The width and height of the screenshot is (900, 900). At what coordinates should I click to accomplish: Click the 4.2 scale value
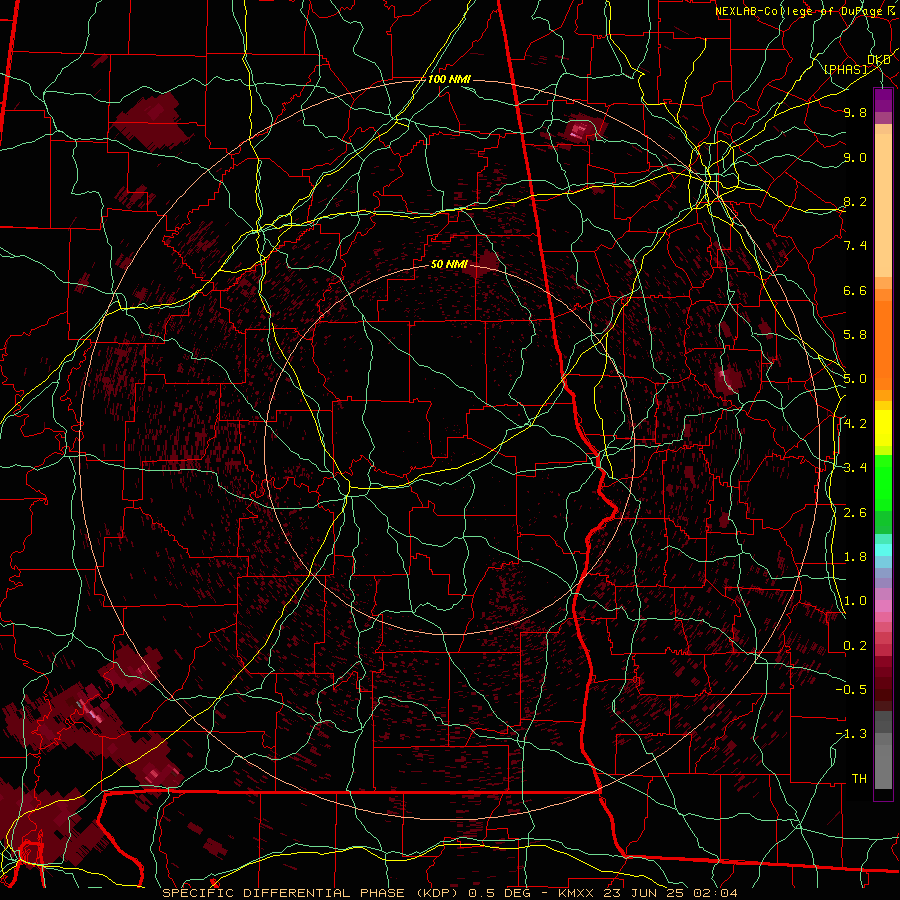pyautogui.click(x=855, y=424)
